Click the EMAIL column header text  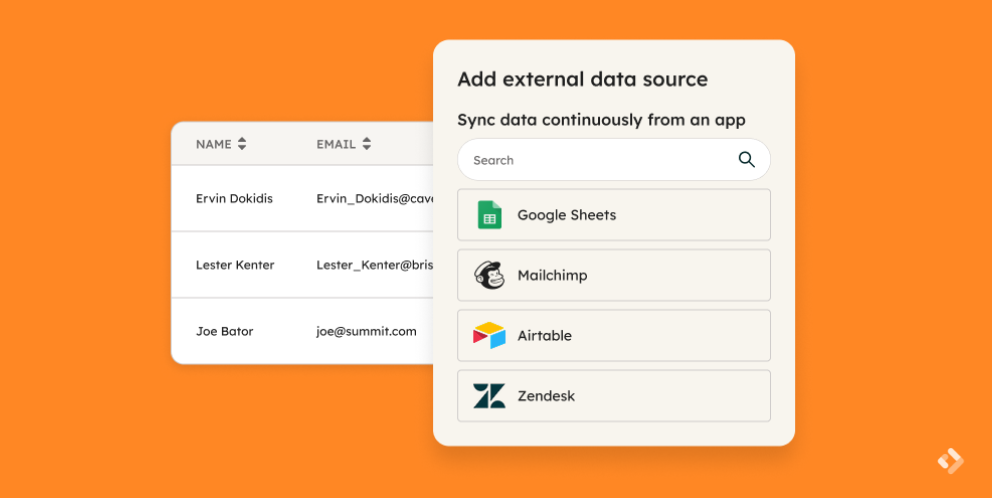[335, 144]
